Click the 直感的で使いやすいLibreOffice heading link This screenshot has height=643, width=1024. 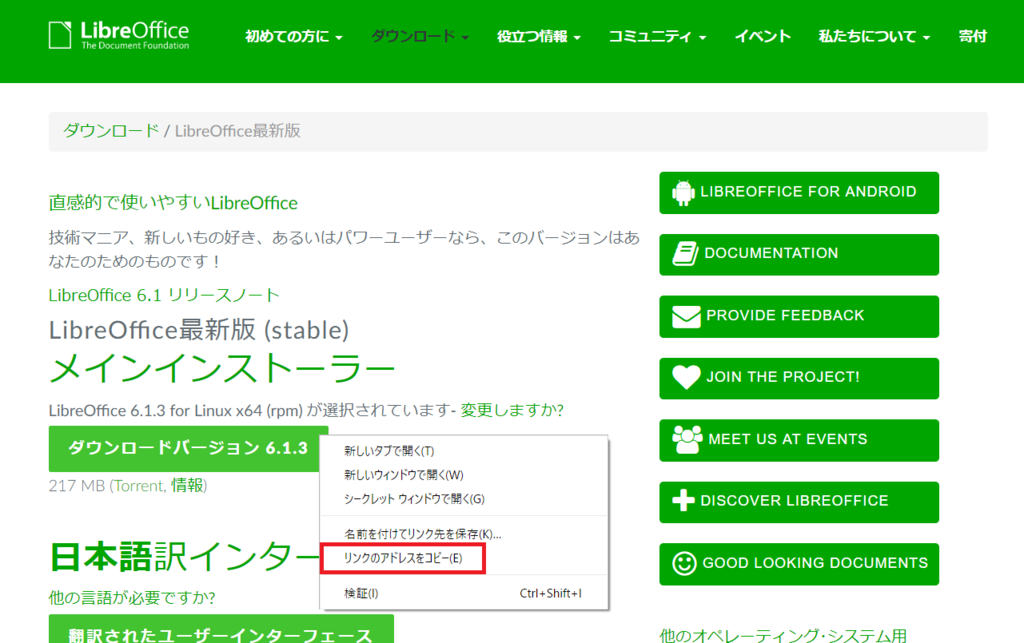(x=173, y=203)
